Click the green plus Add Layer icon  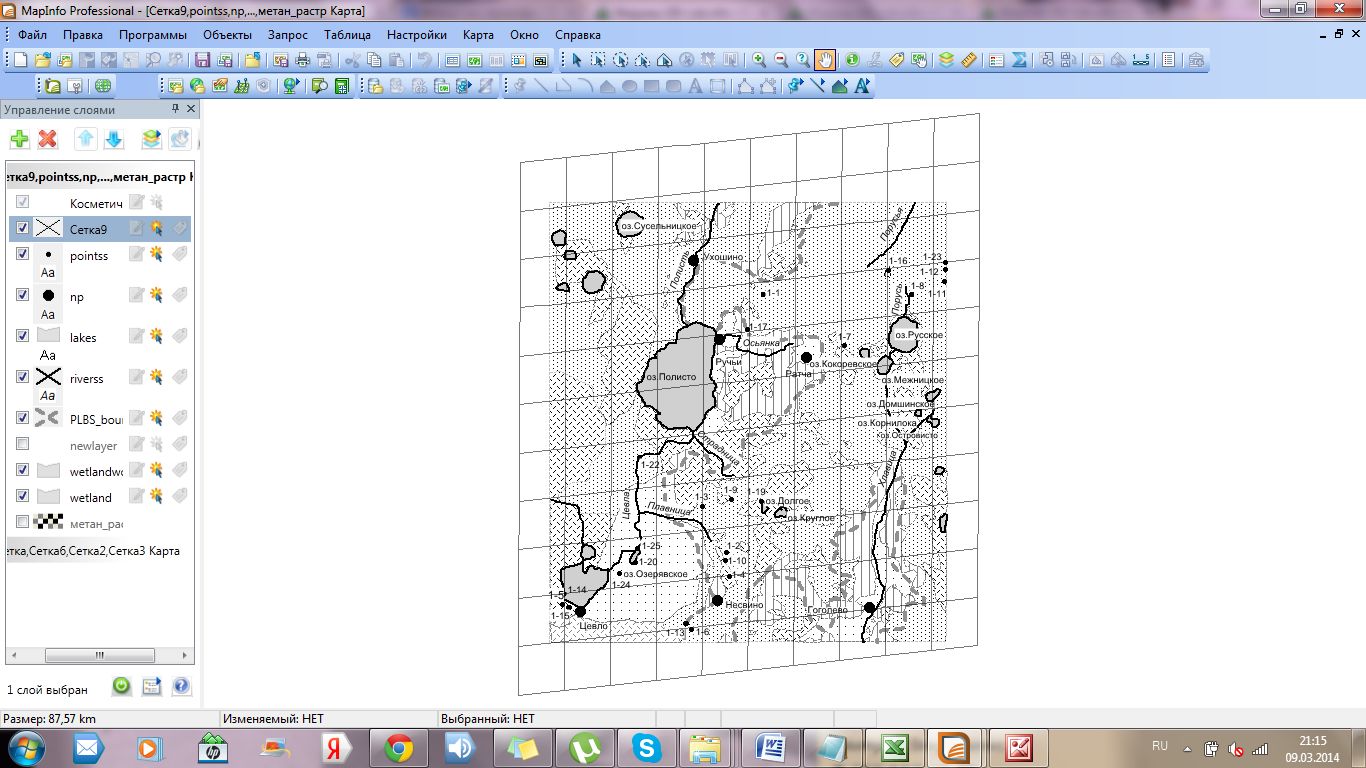(x=20, y=139)
